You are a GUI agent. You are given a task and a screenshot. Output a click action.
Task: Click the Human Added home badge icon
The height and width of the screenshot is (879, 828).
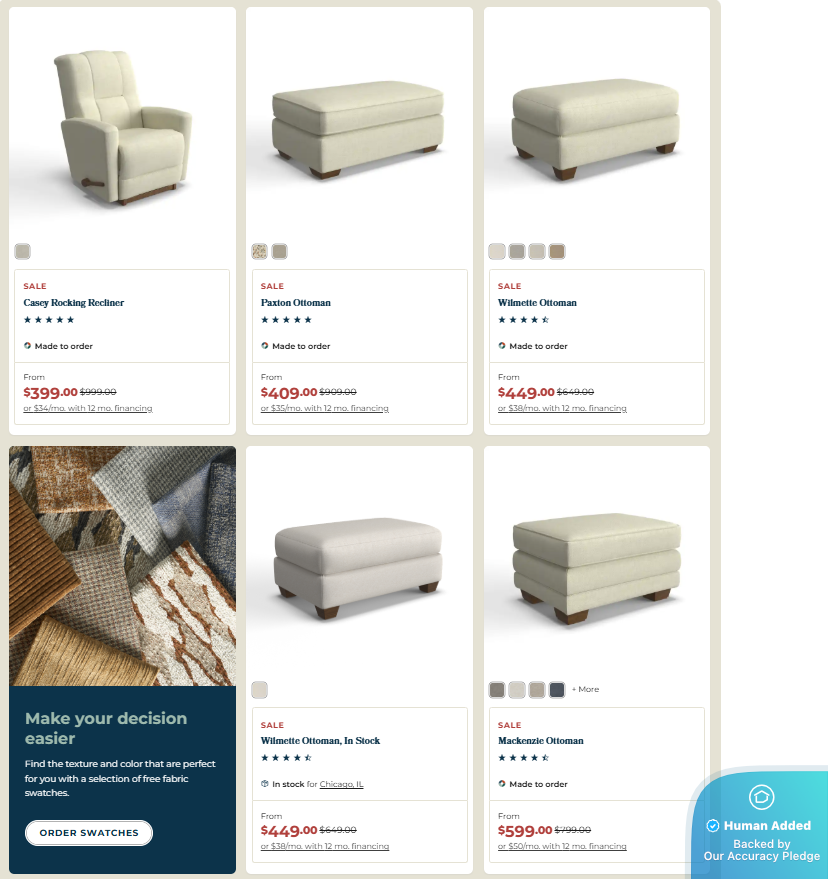pyautogui.click(x=761, y=797)
